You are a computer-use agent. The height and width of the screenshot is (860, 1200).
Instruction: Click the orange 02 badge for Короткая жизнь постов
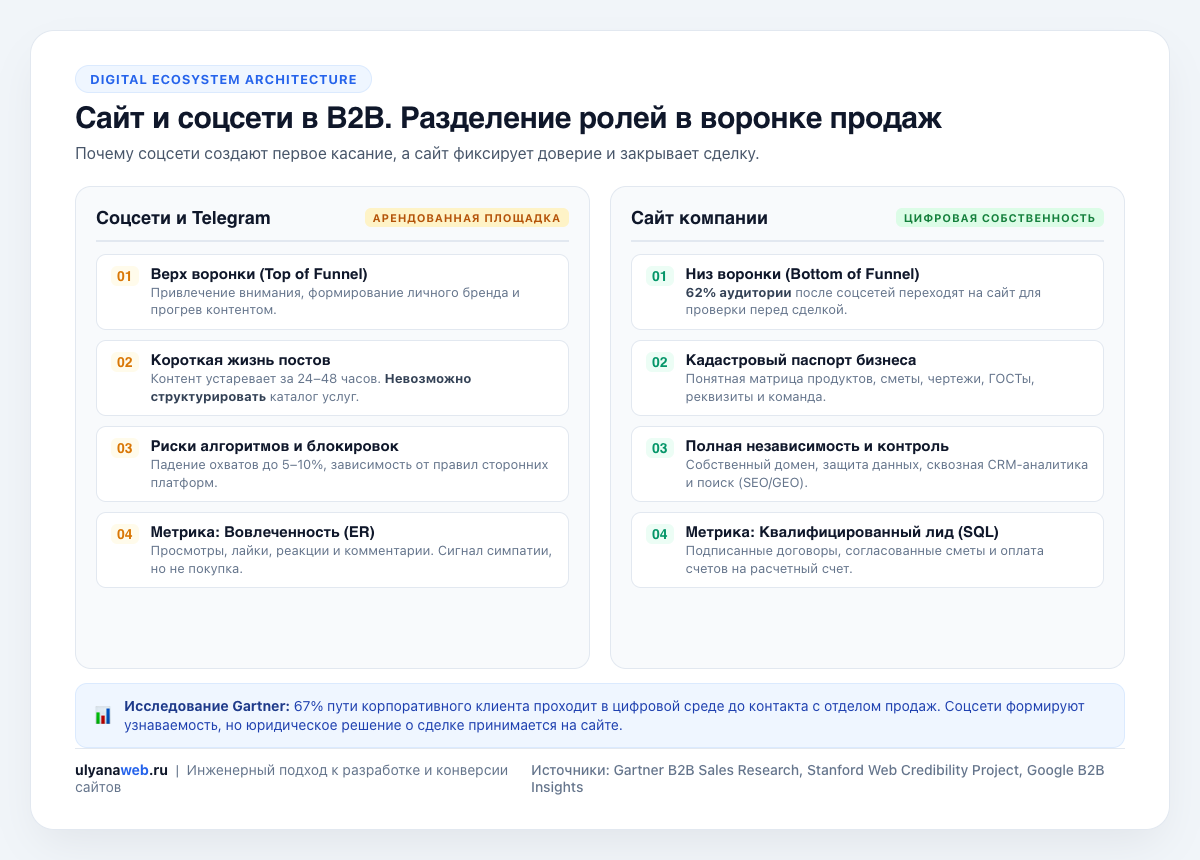(124, 362)
